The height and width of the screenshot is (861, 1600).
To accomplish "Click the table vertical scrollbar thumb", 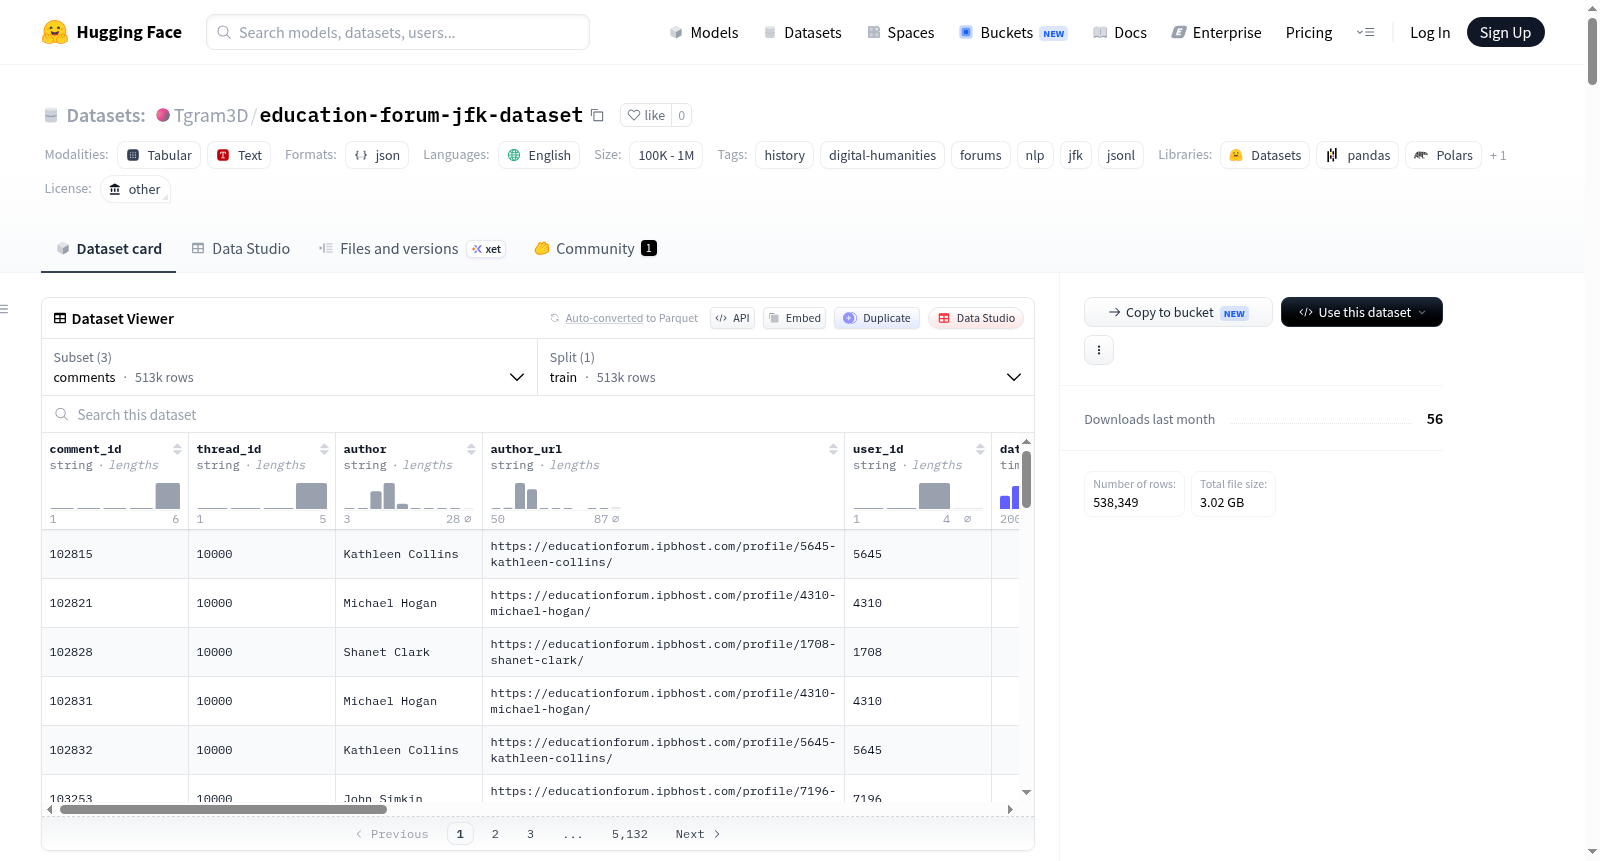I will 1026,479.
